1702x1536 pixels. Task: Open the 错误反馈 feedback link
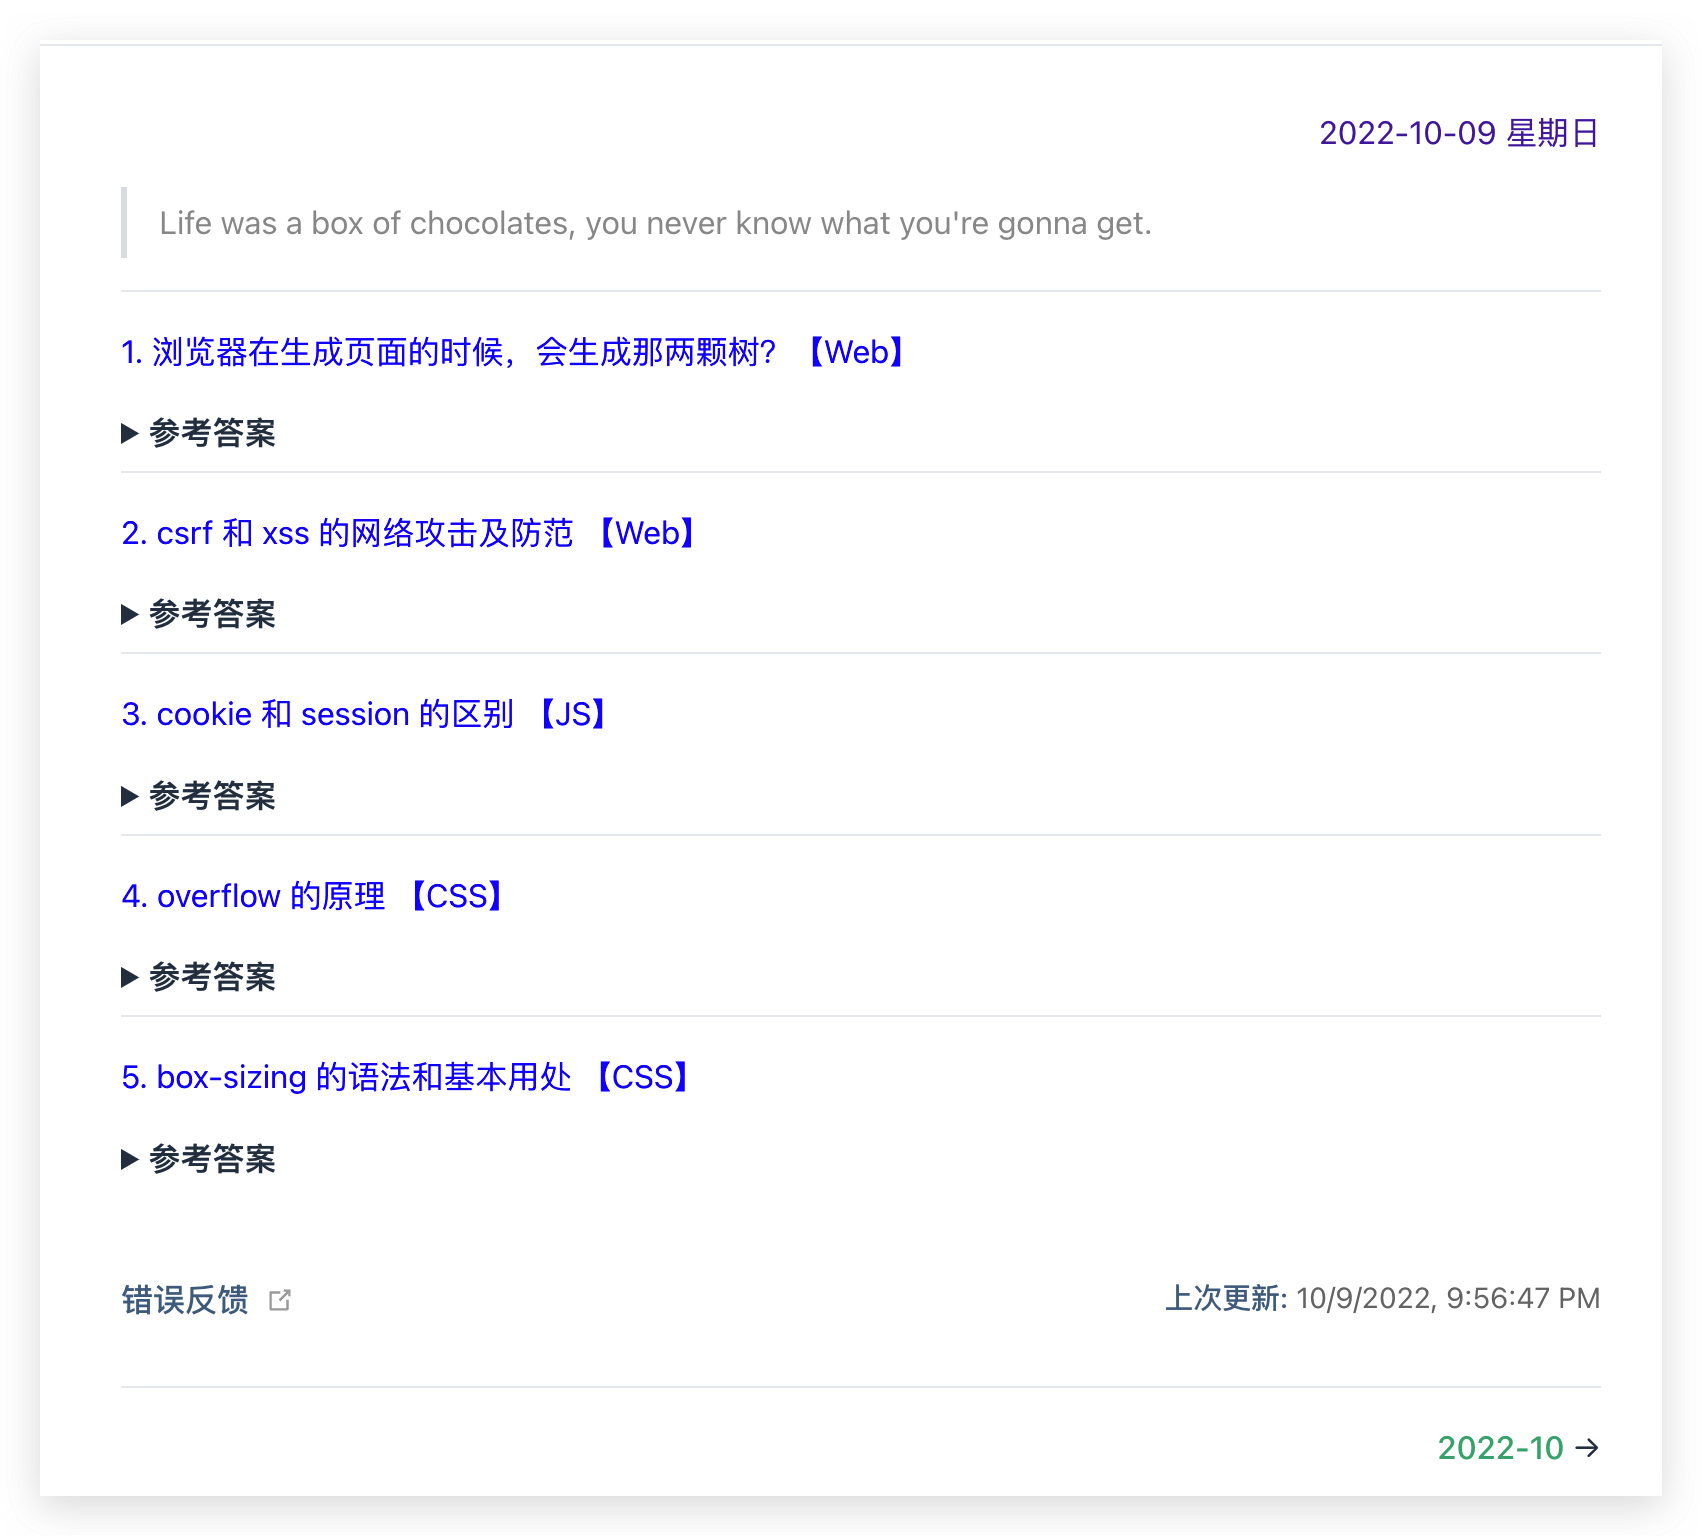pyautogui.click(x=185, y=1300)
